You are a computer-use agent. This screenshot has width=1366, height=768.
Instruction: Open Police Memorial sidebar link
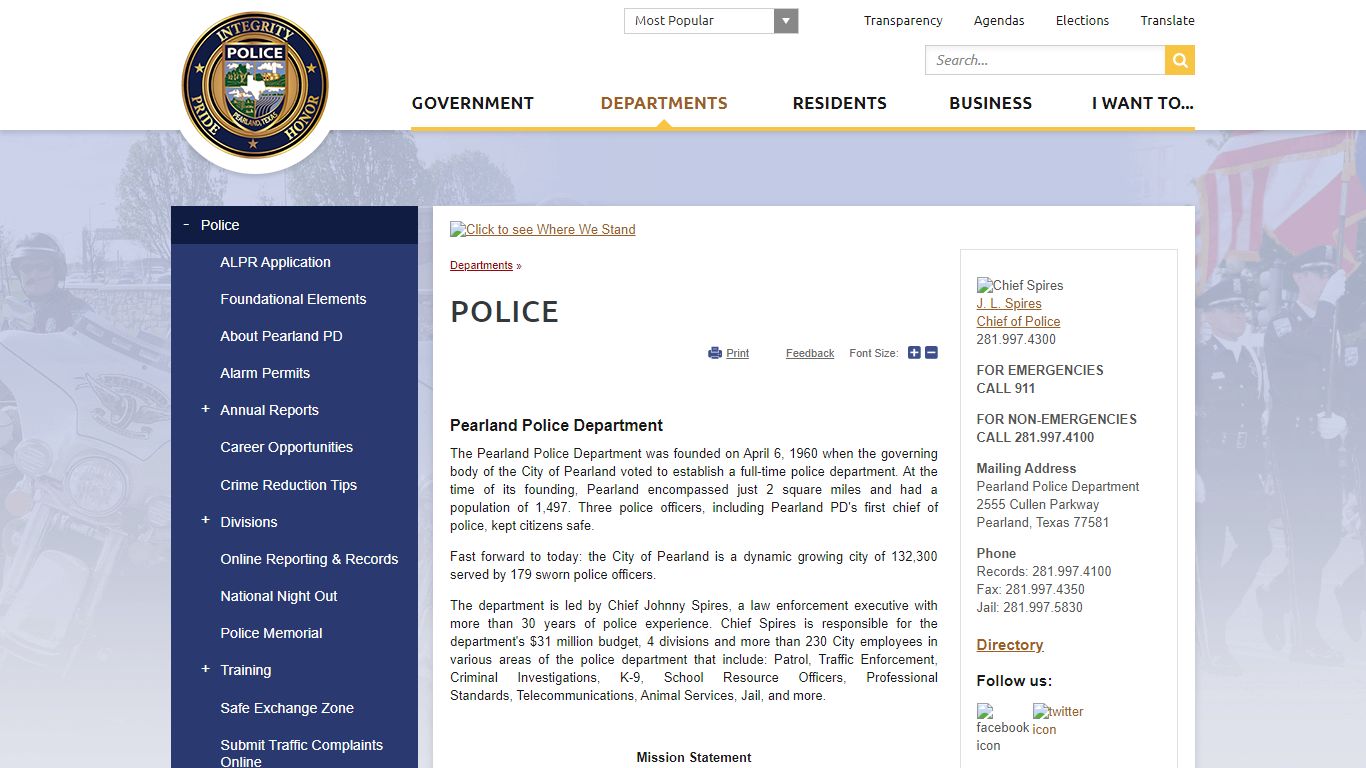271,633
